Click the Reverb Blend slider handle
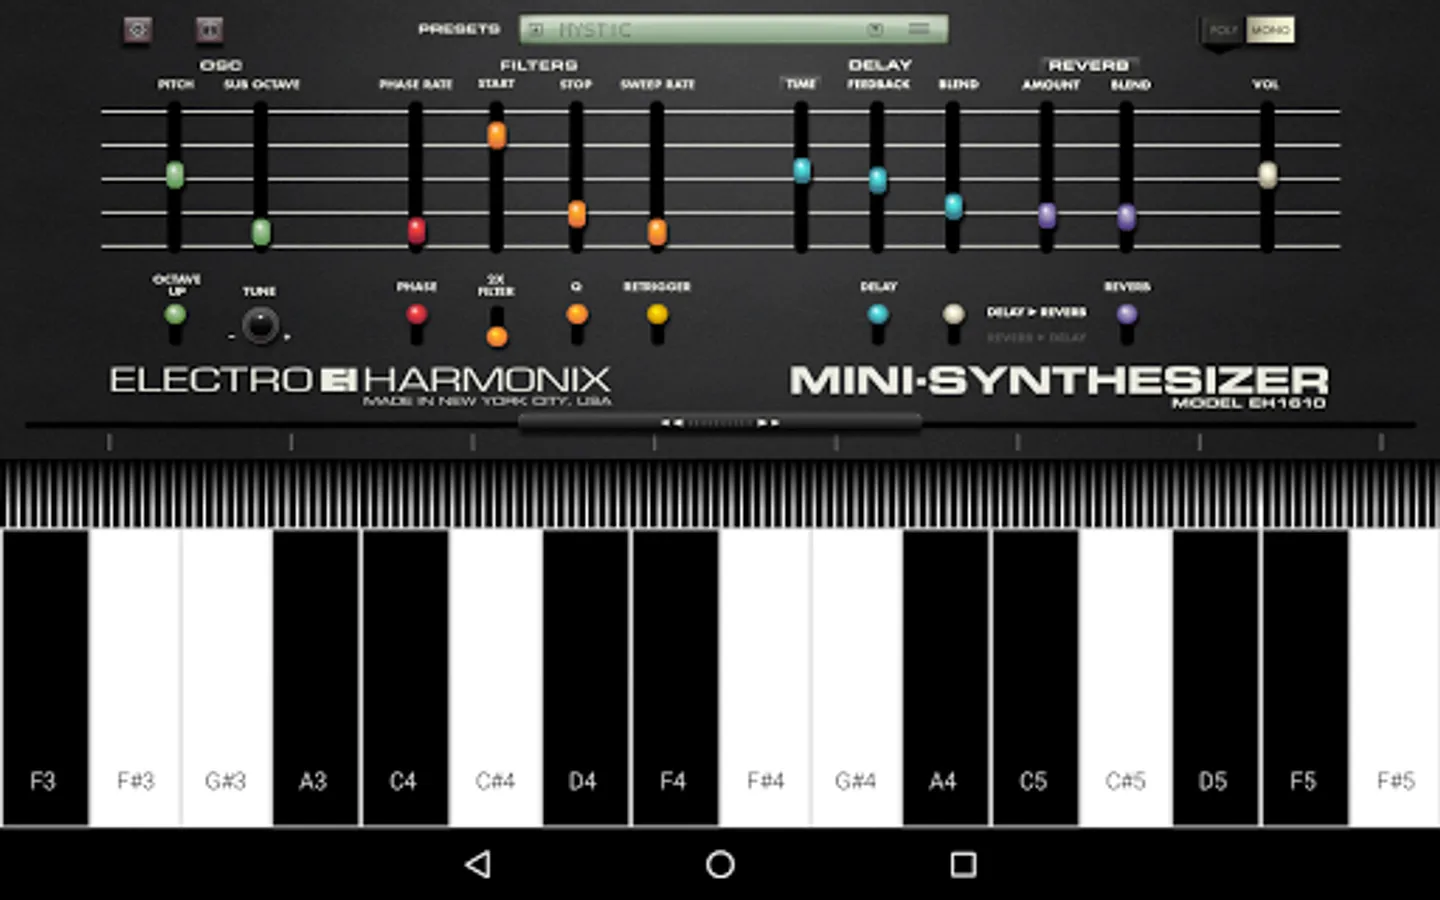 1127,216
